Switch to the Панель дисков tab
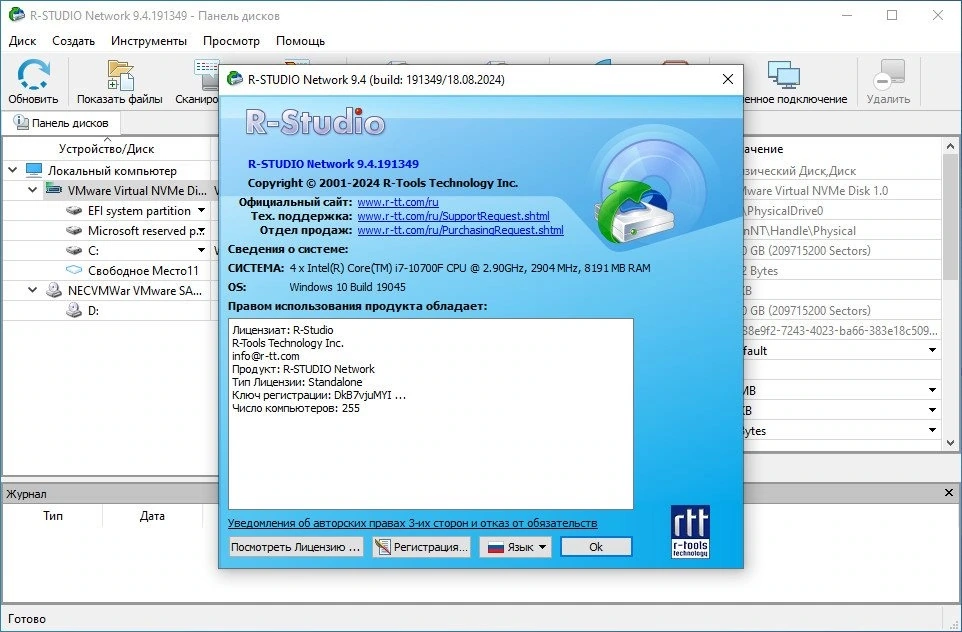Image resolution: width=962 pixels, height=632 pixels. pyautogui.click(x=61, y=123)
